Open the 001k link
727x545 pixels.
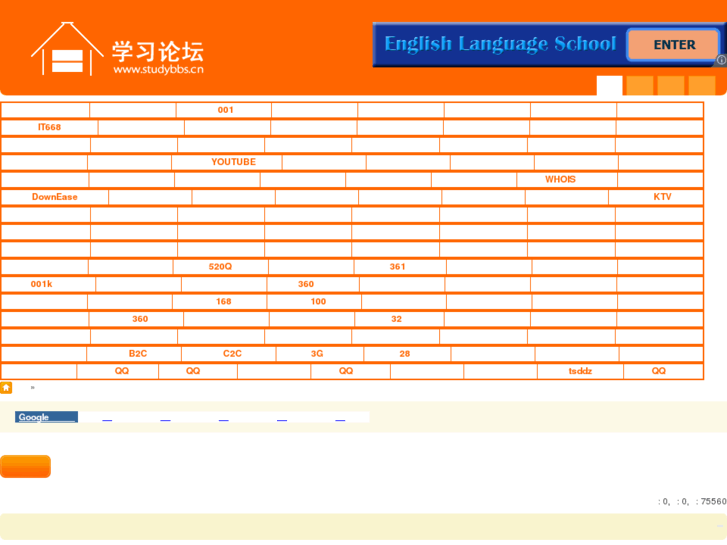41,284
